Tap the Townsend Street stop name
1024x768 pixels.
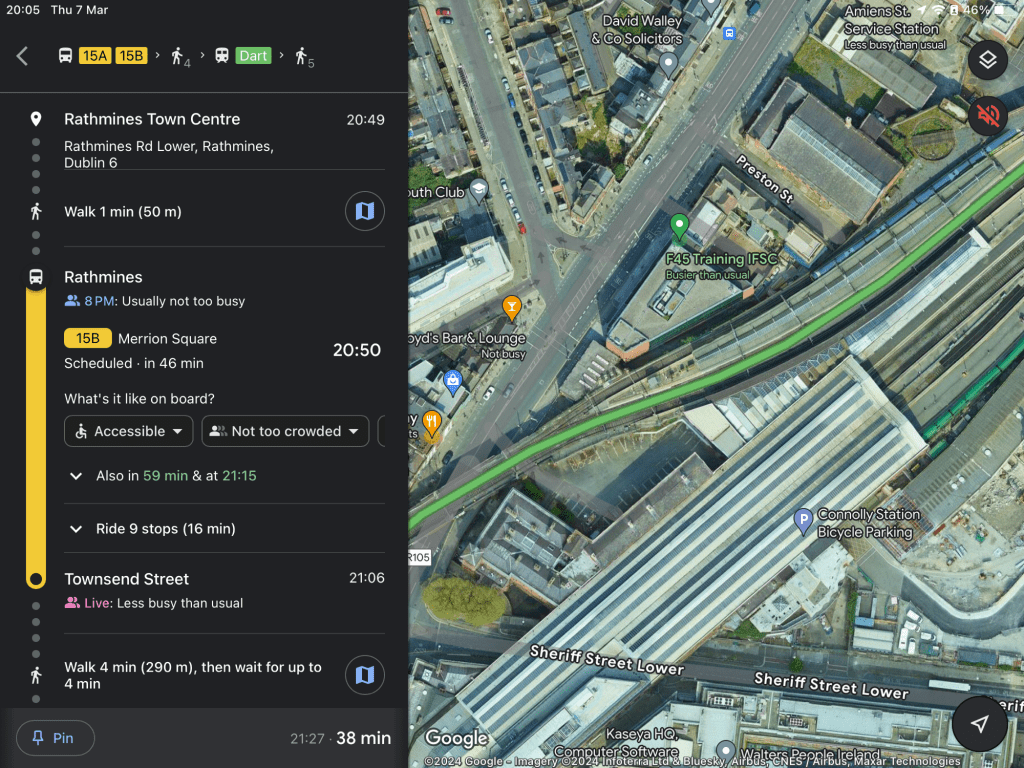tap(126, 579)
